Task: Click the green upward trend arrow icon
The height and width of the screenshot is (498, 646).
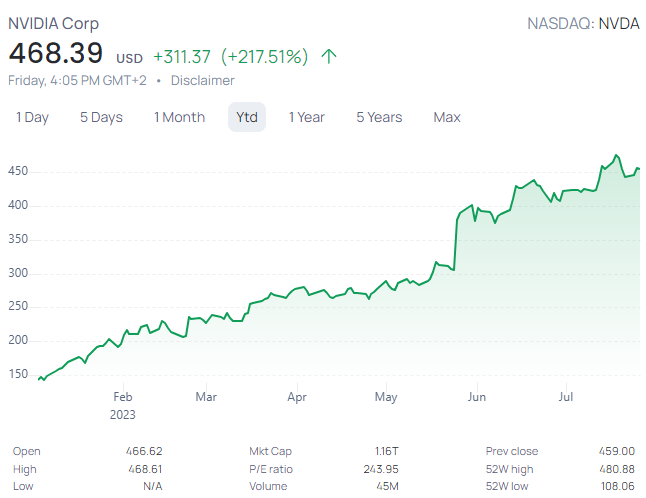Action: (x=329, y=56)
